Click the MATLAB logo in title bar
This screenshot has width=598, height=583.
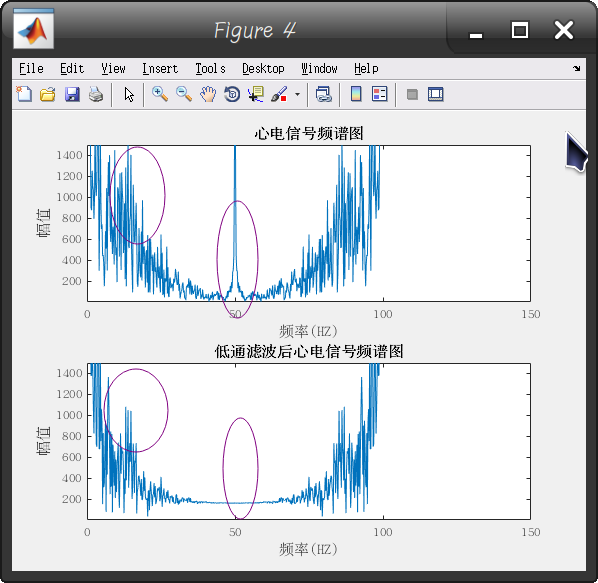tap(34, 29)
